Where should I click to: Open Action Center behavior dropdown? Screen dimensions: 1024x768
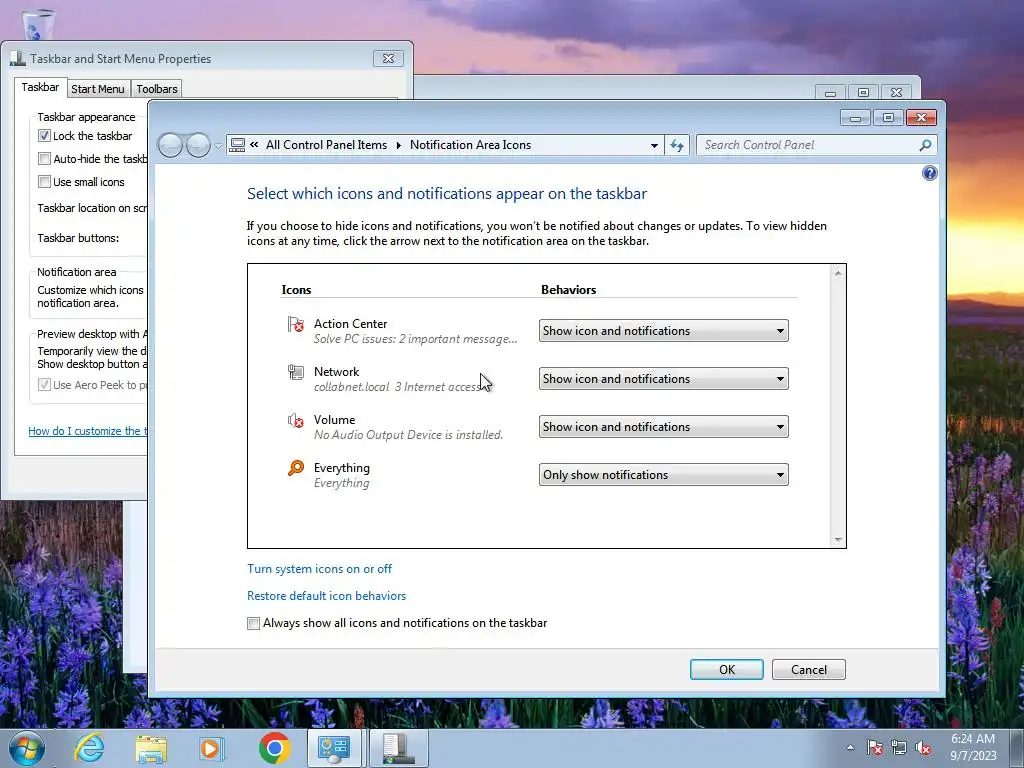664,330
